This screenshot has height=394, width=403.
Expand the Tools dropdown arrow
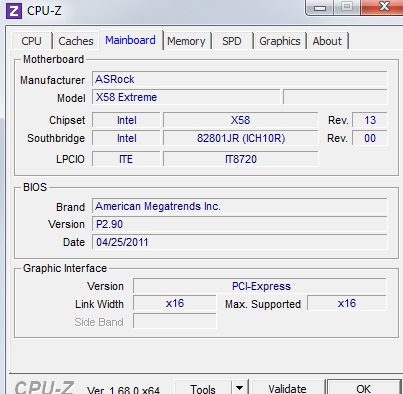(x=239, y=388)
